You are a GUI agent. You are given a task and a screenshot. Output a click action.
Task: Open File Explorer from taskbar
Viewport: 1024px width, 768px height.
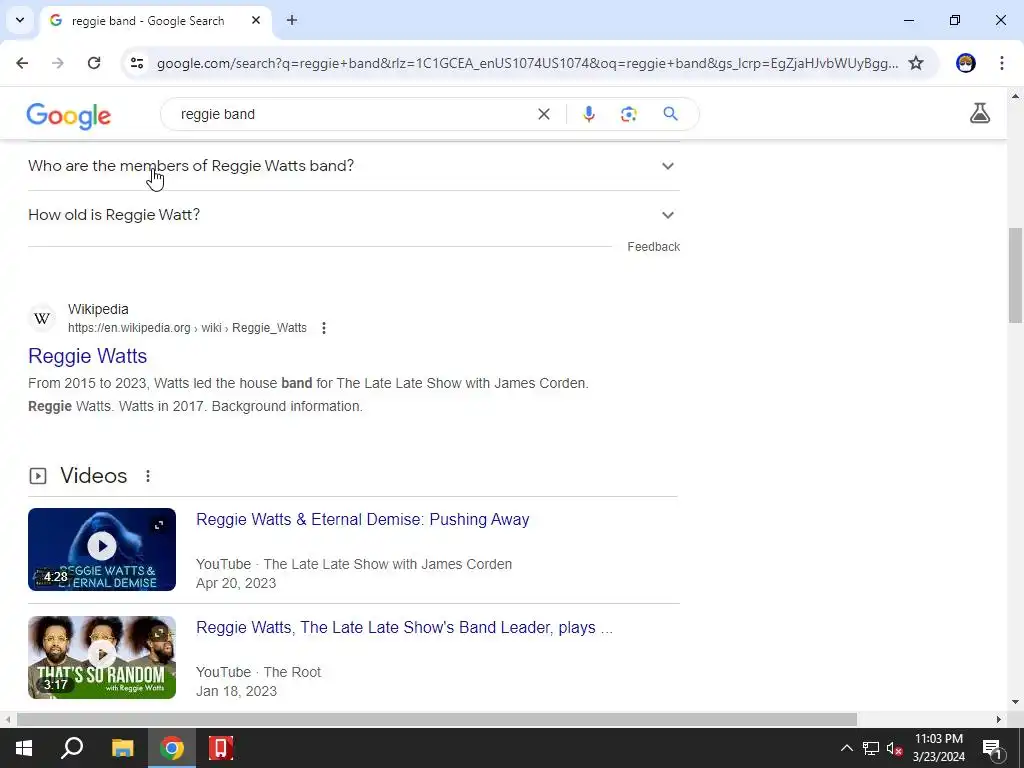[x=122, y=748]
